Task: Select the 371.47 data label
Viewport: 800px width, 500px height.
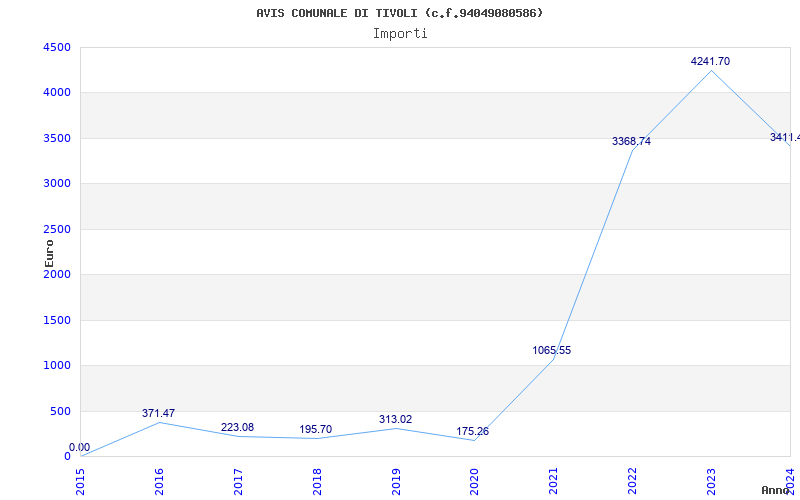Action: click(x=158, y=413)
